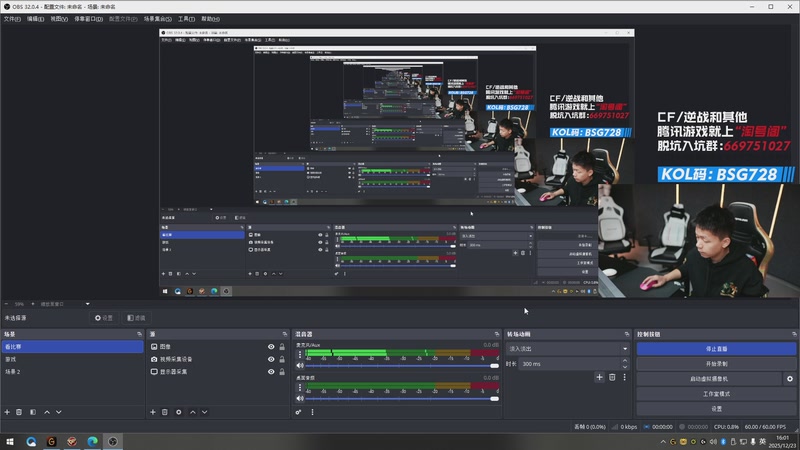Toggle lock on 显示器采集 source
800x450 pixels.
pyautogui.click(x=282, y=372)
